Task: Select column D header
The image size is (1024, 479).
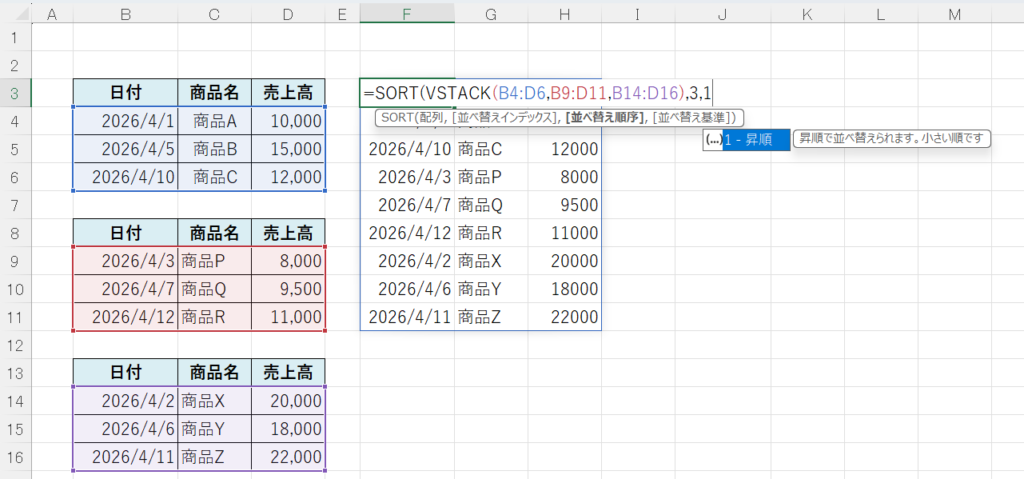Action: tap(288, 12)
